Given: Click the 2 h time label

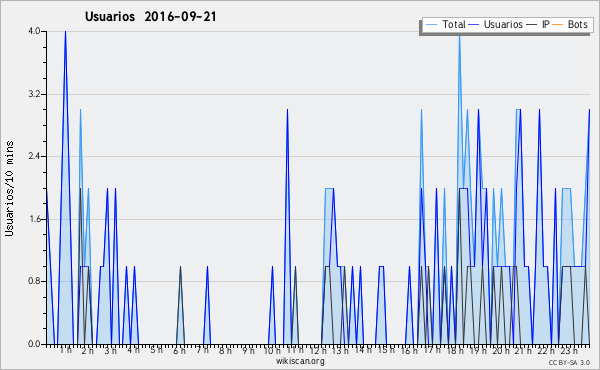Looking at the screenshot, I should click(x=88, y=350).
